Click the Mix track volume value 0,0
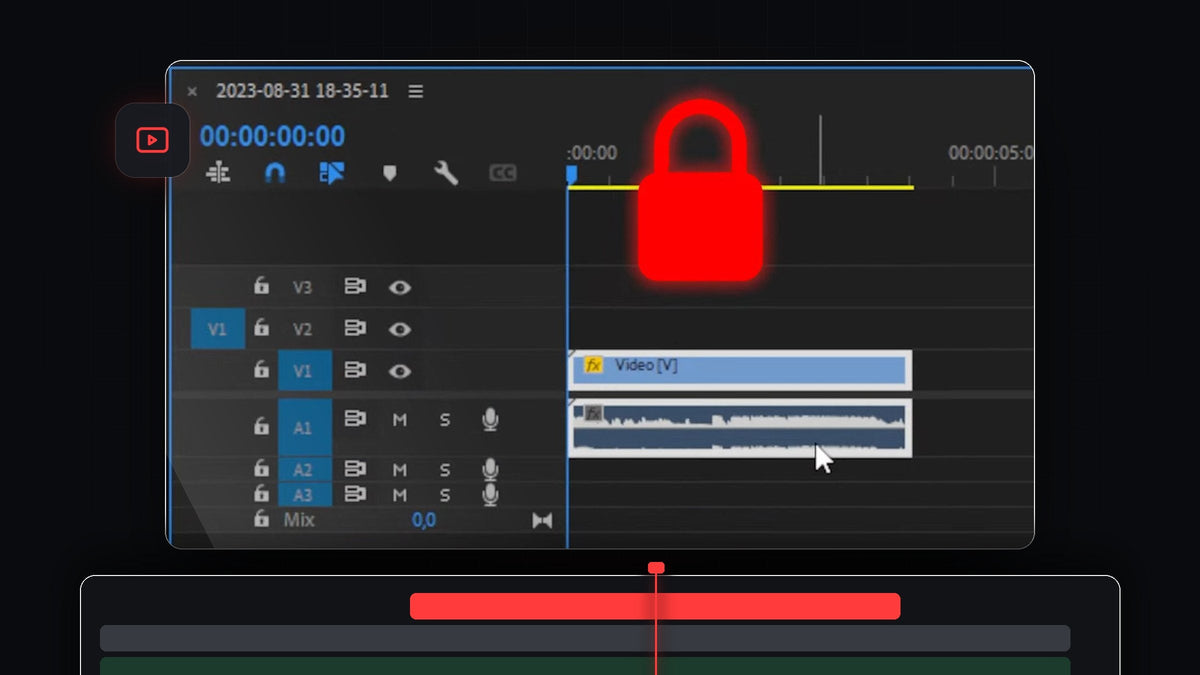 (424, 520)
